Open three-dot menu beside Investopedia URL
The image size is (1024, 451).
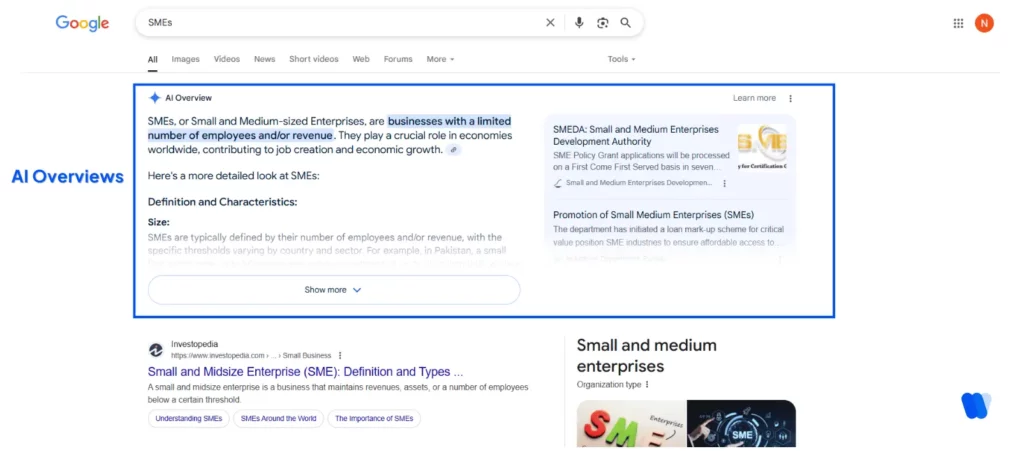pos(340,356)
